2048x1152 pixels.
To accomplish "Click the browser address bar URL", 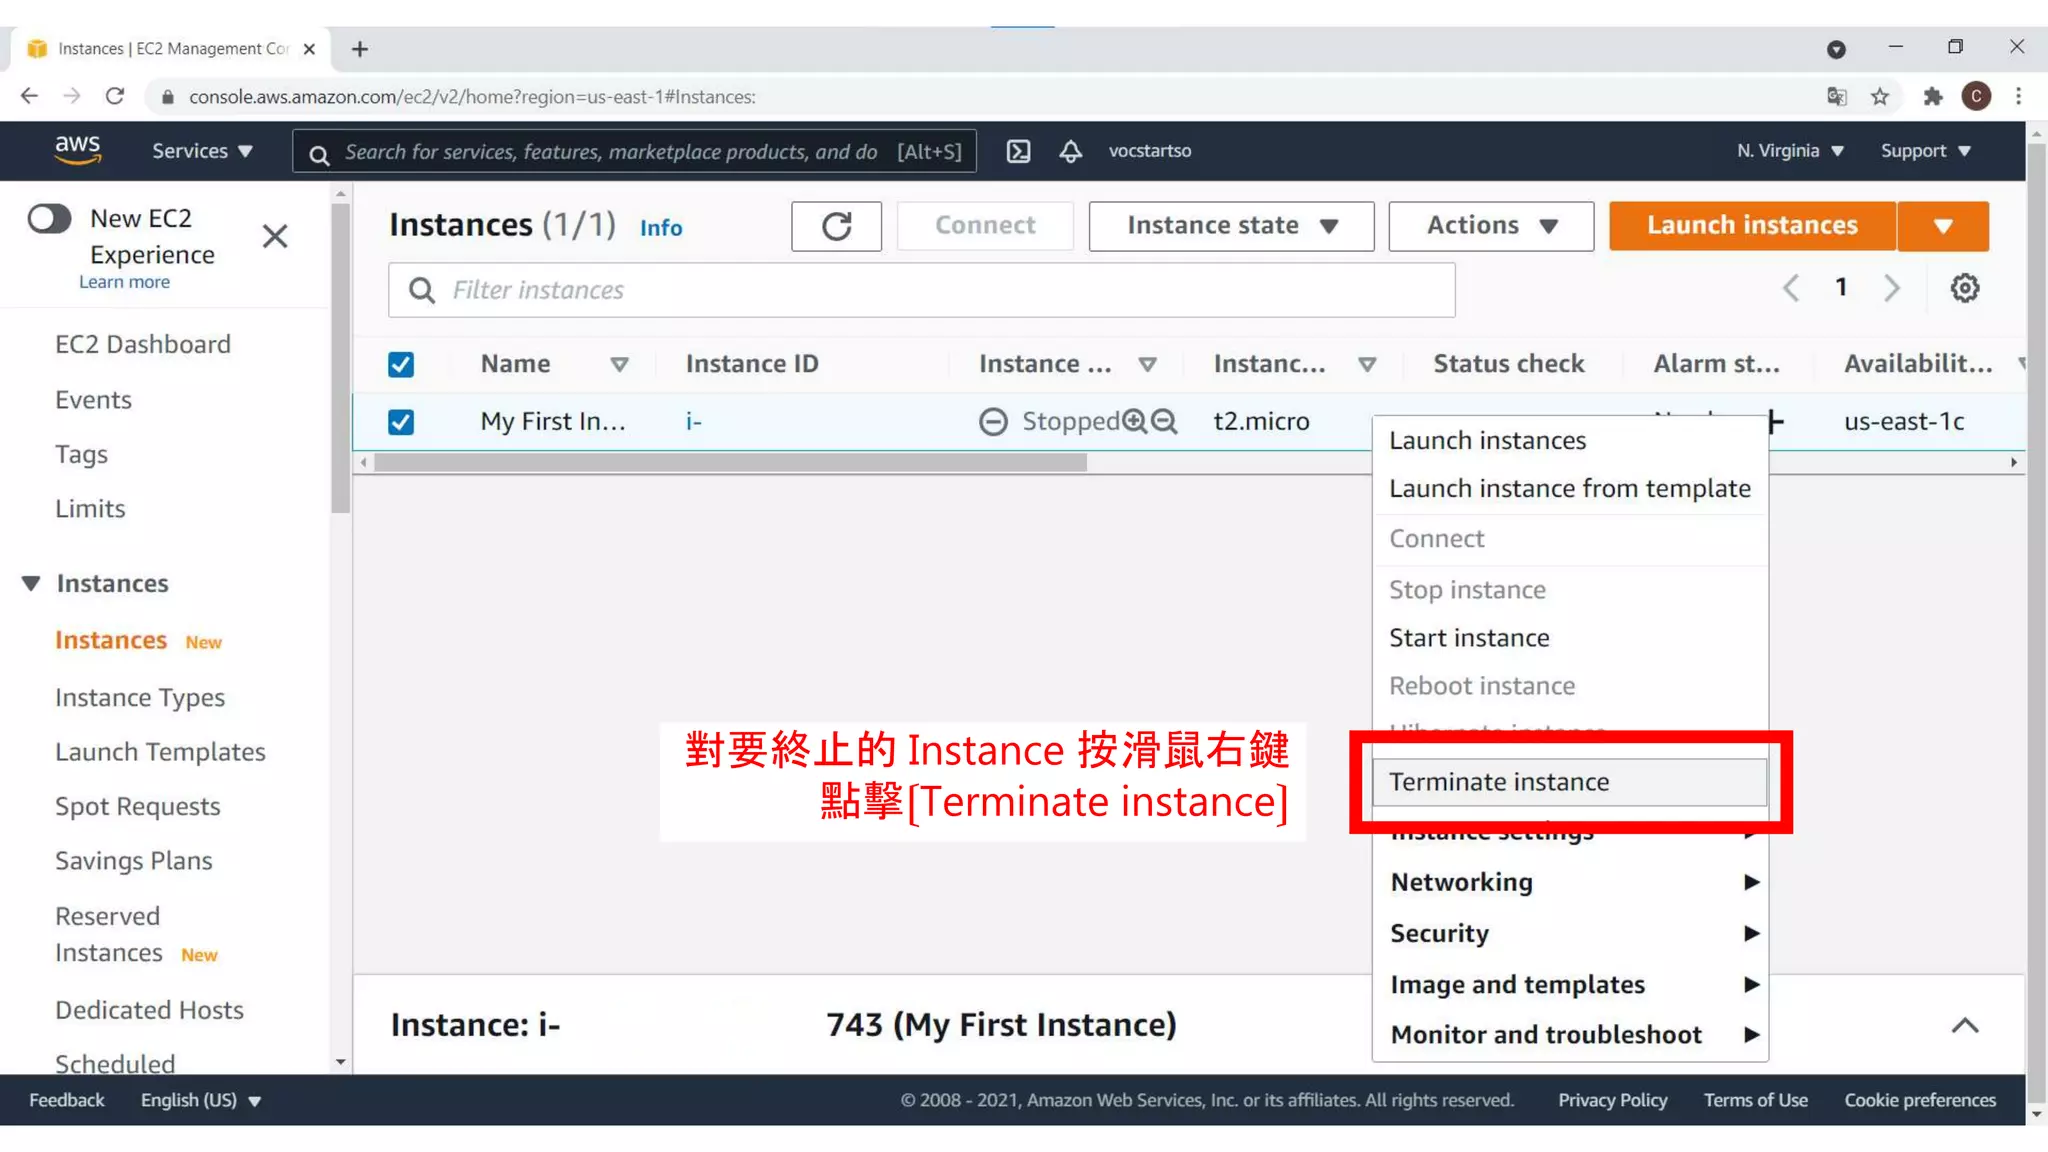I will (472, 97).
